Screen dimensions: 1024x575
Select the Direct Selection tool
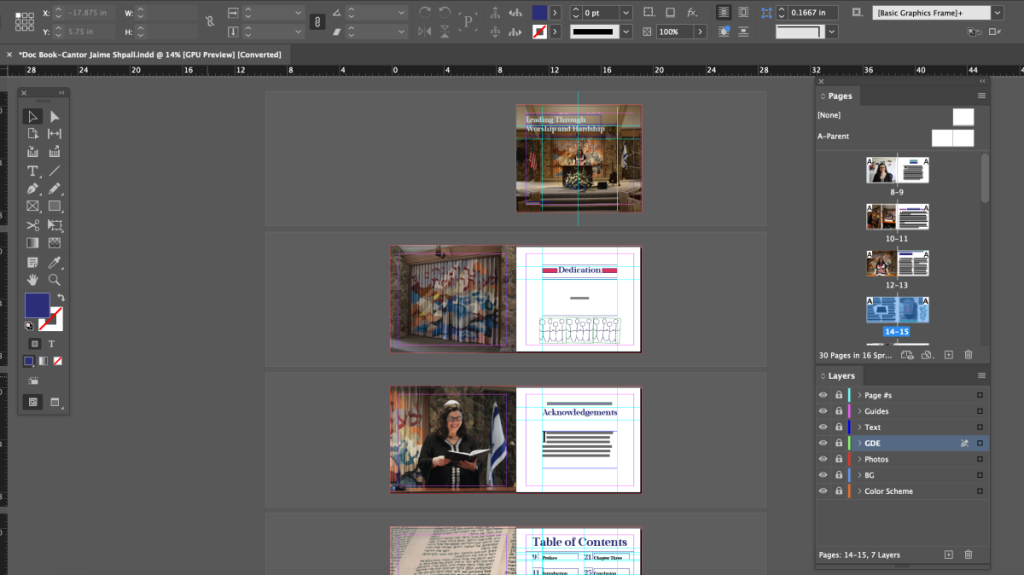click(55, 117)
